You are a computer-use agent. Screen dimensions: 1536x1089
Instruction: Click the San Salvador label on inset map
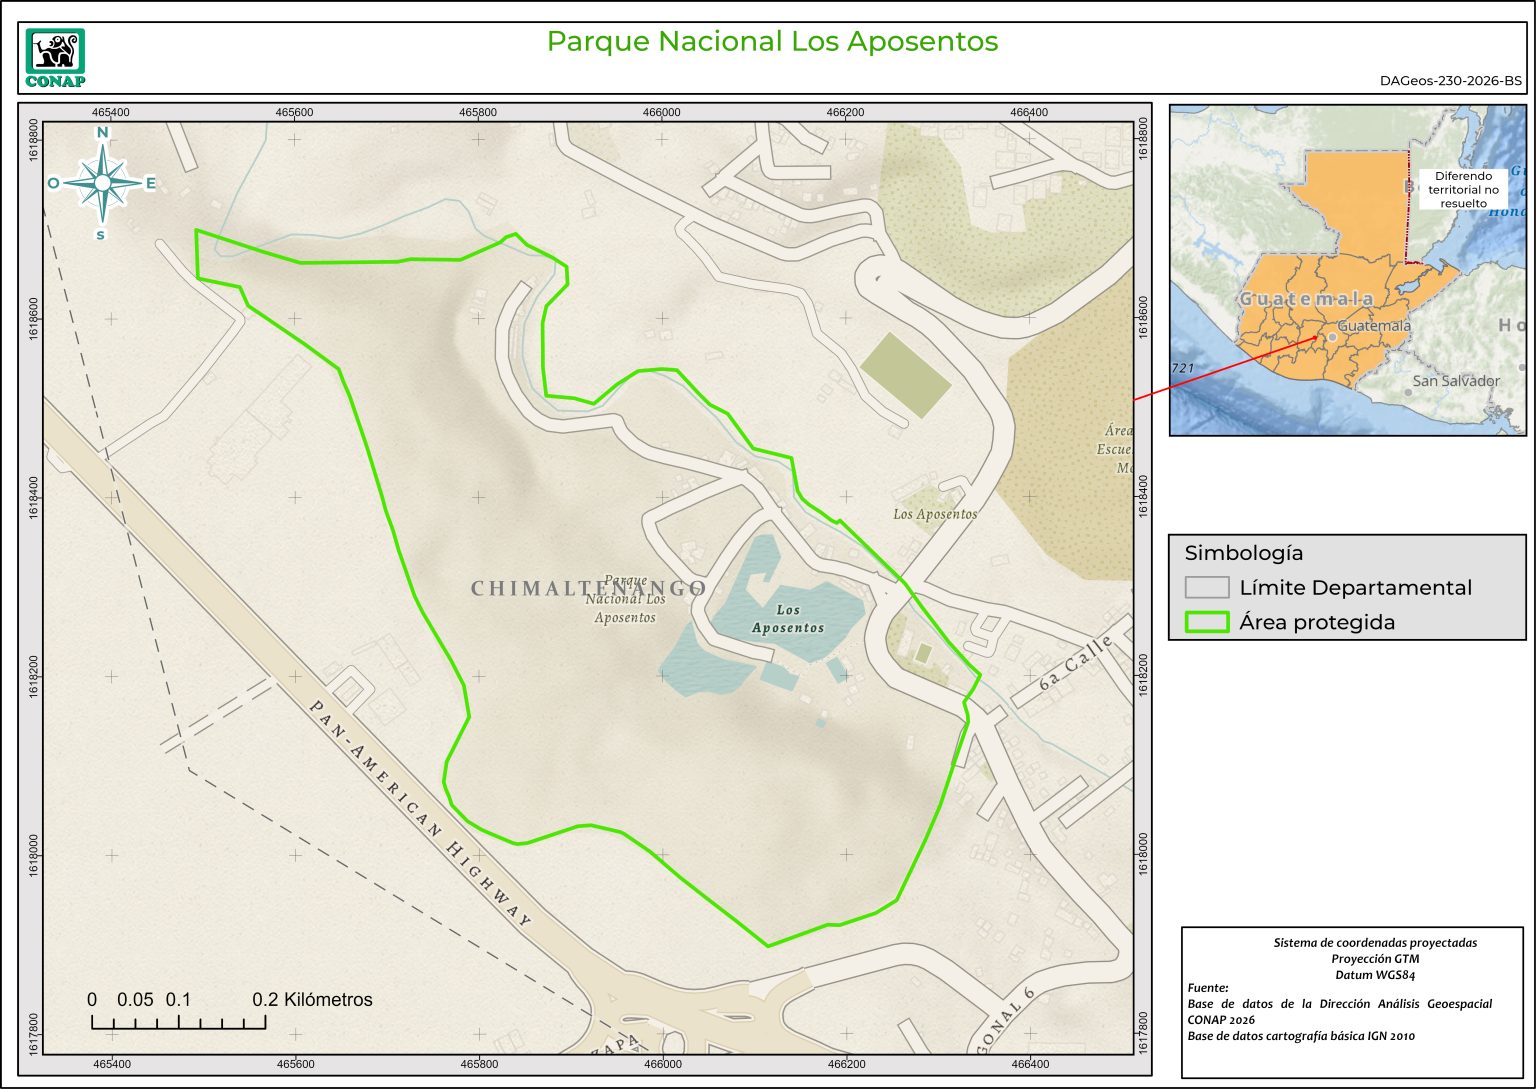pyautogui.click(x=1455, y=381)
